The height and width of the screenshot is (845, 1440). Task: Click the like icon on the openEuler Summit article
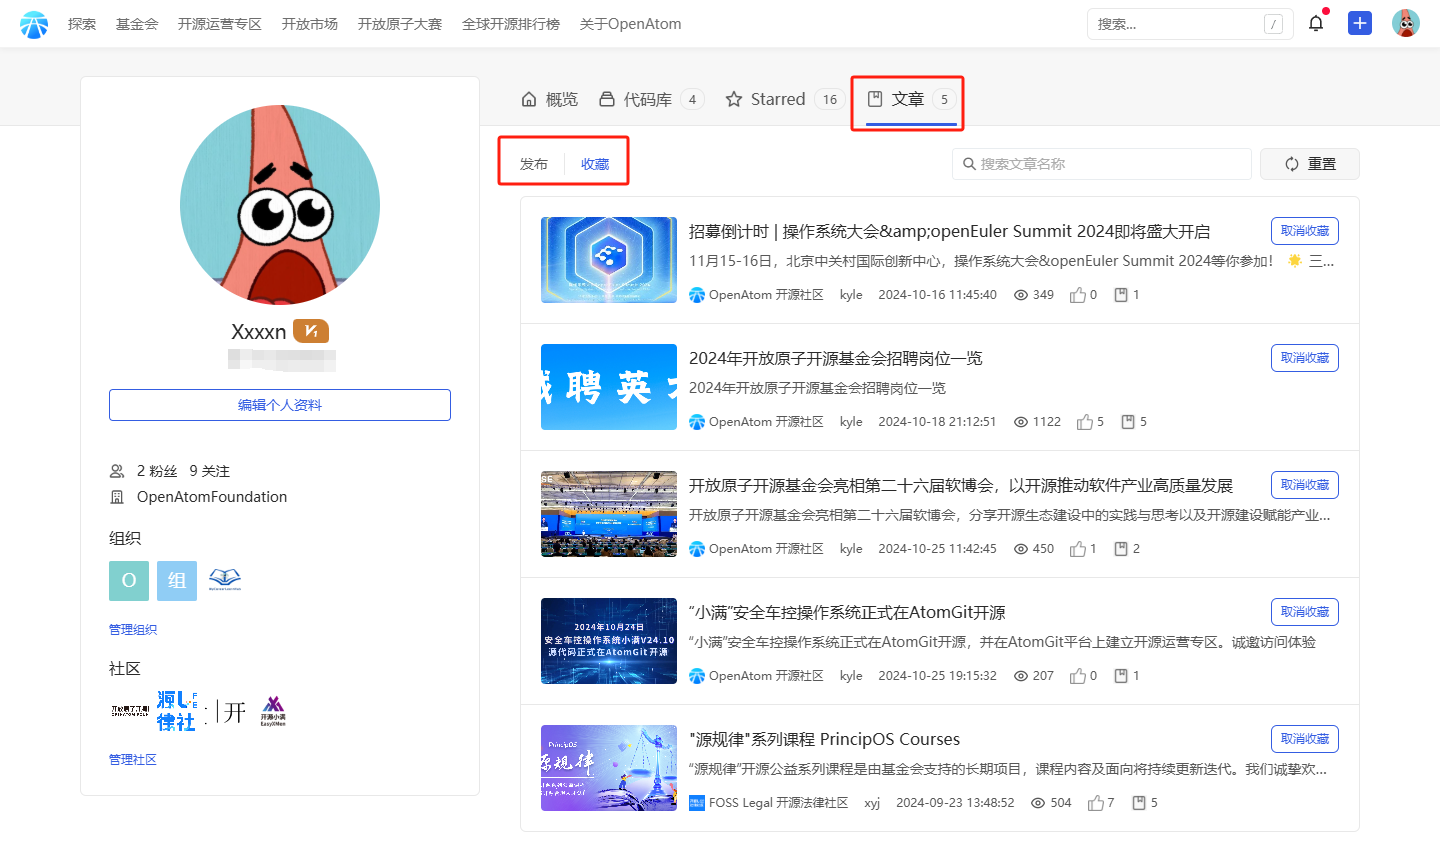click(x=1077, y=295)
